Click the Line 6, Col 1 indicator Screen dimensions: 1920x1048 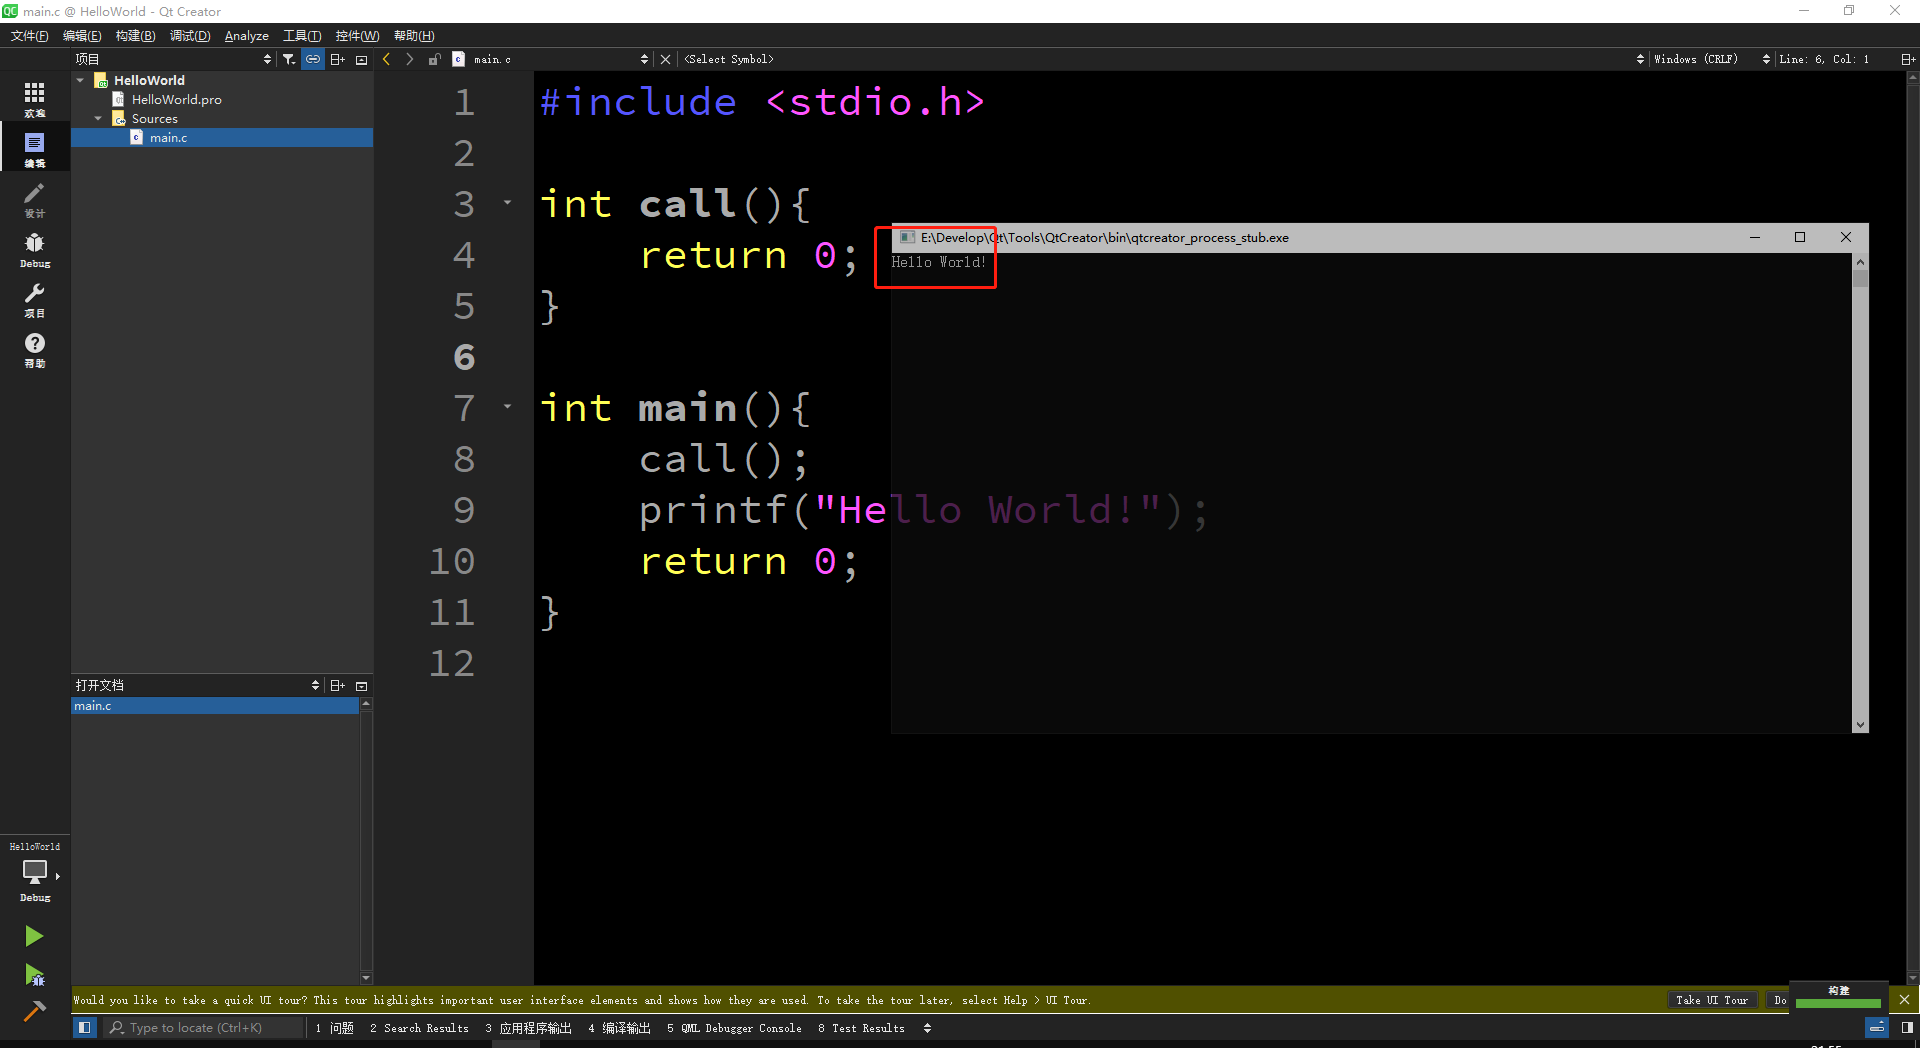point(1824,59)
